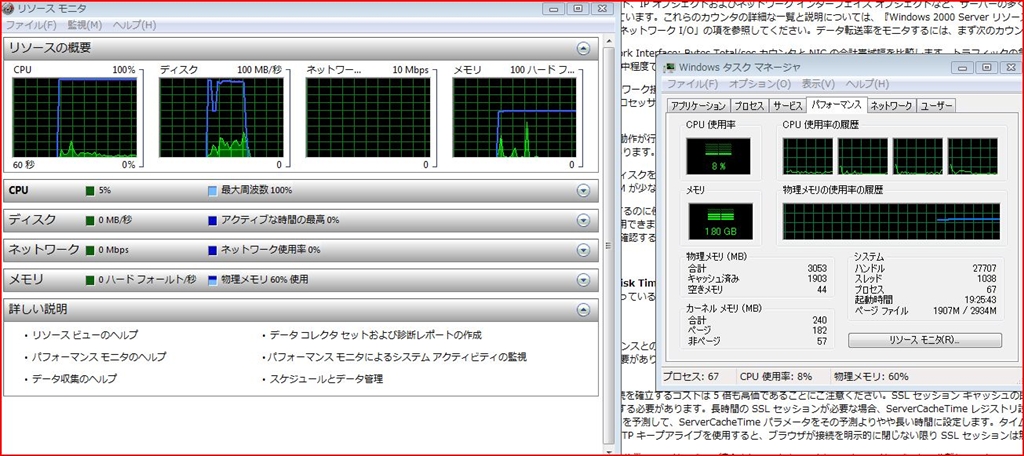Click the 起動時間 19:25:43 value
Viewport: 1024px width, 456px height.
click(x=979, y=300)
